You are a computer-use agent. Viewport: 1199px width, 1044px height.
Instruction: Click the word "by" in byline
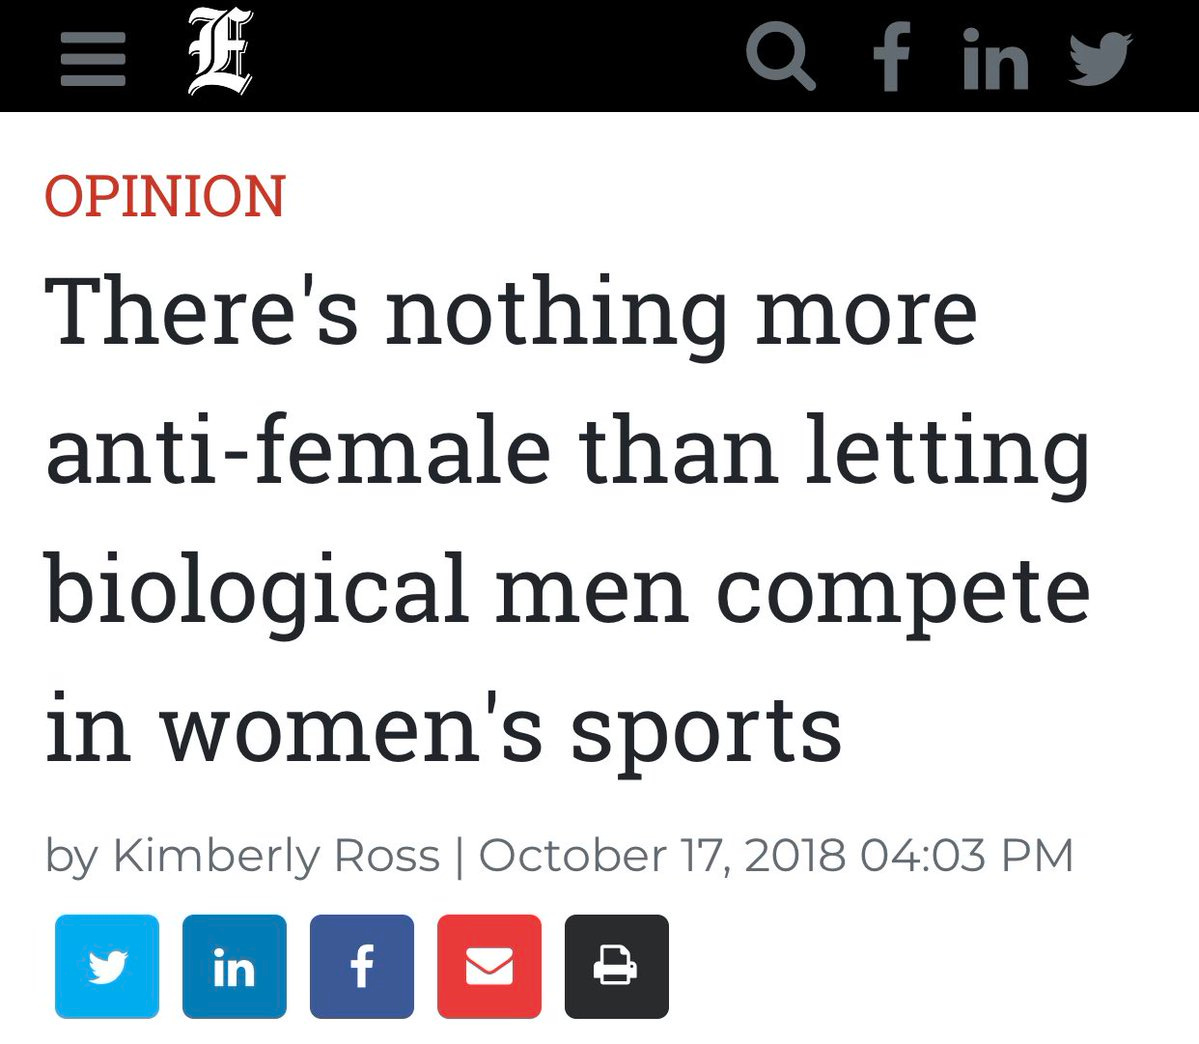coord(72,857)
